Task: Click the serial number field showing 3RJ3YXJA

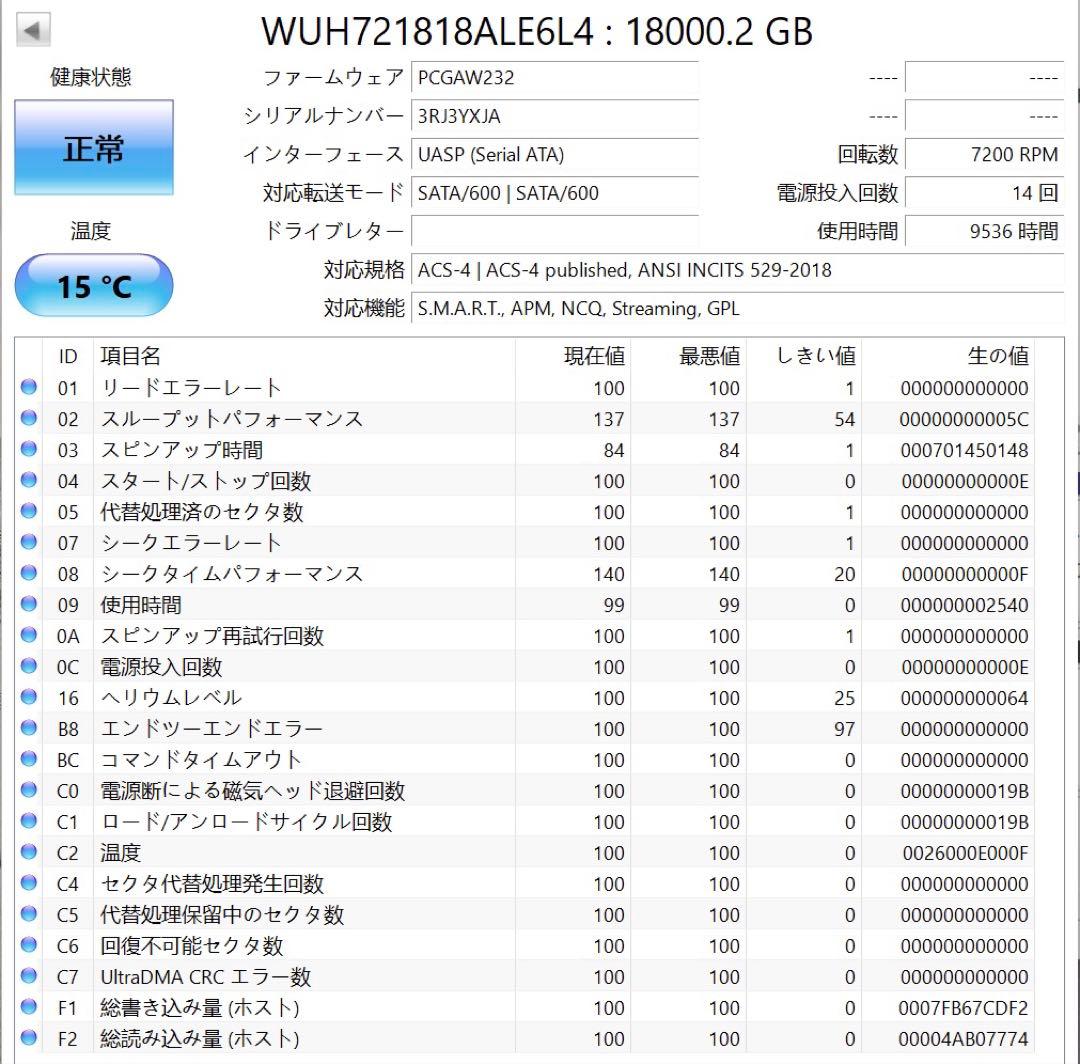Action: coord(555,116)
